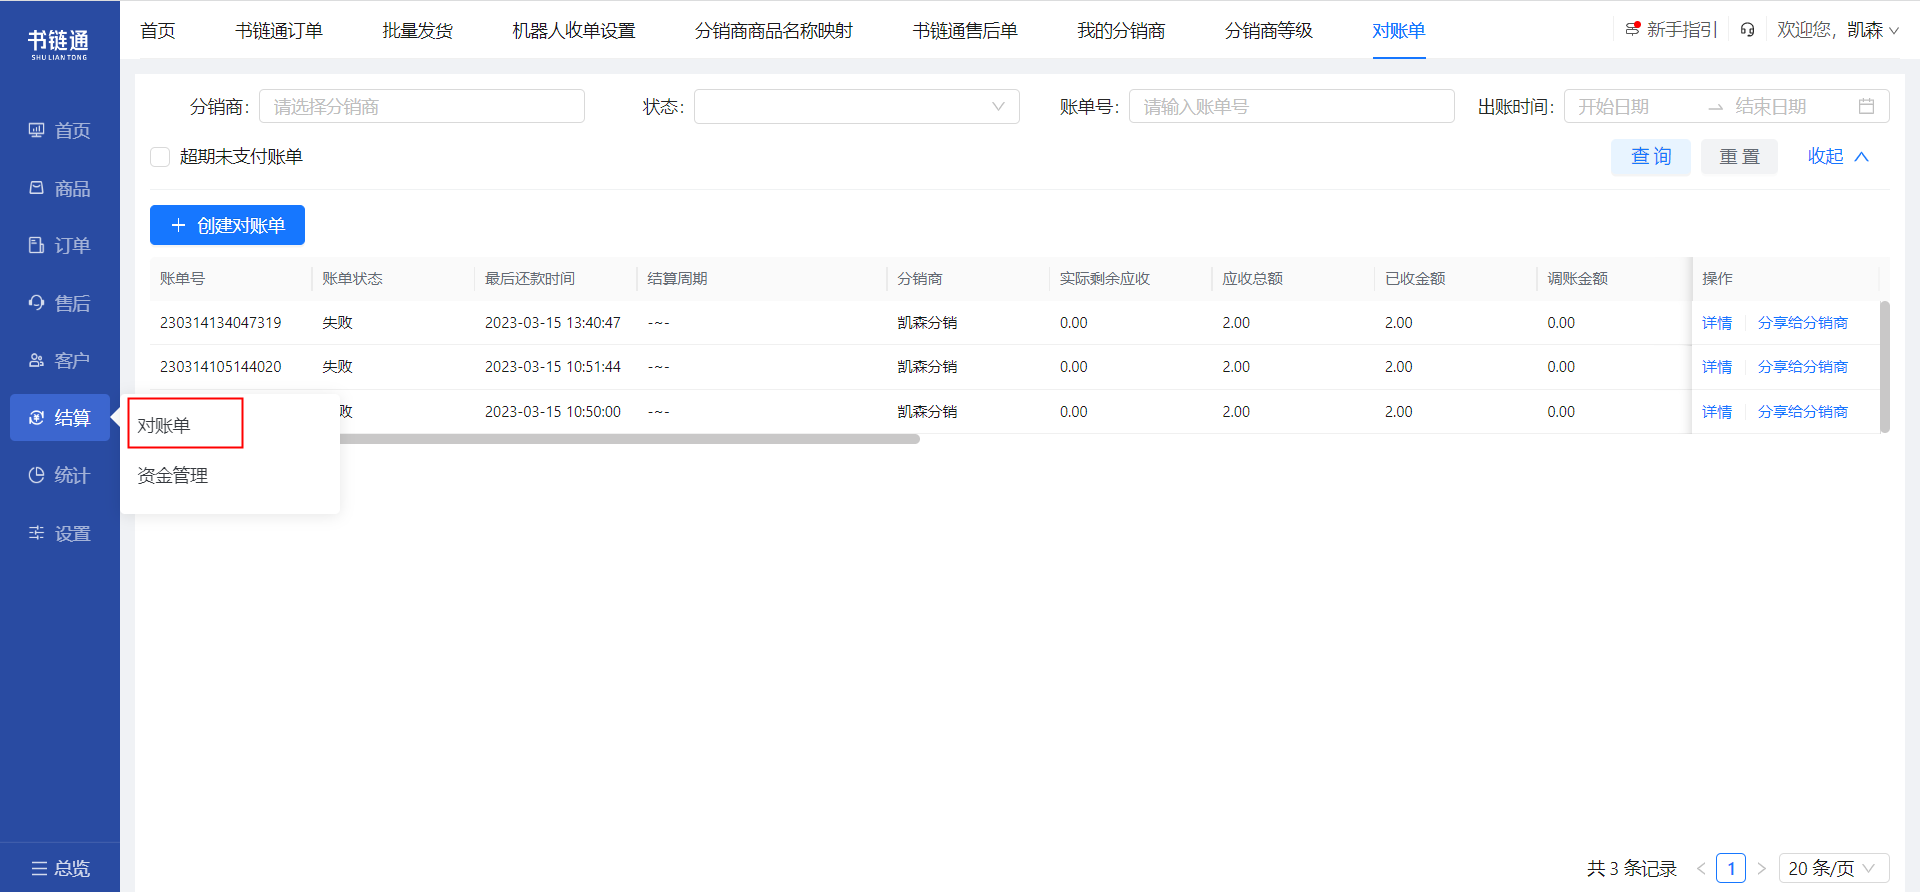Open the 状态 dropdown
Screen dimensions: 1920x892
tap(857, 106)
